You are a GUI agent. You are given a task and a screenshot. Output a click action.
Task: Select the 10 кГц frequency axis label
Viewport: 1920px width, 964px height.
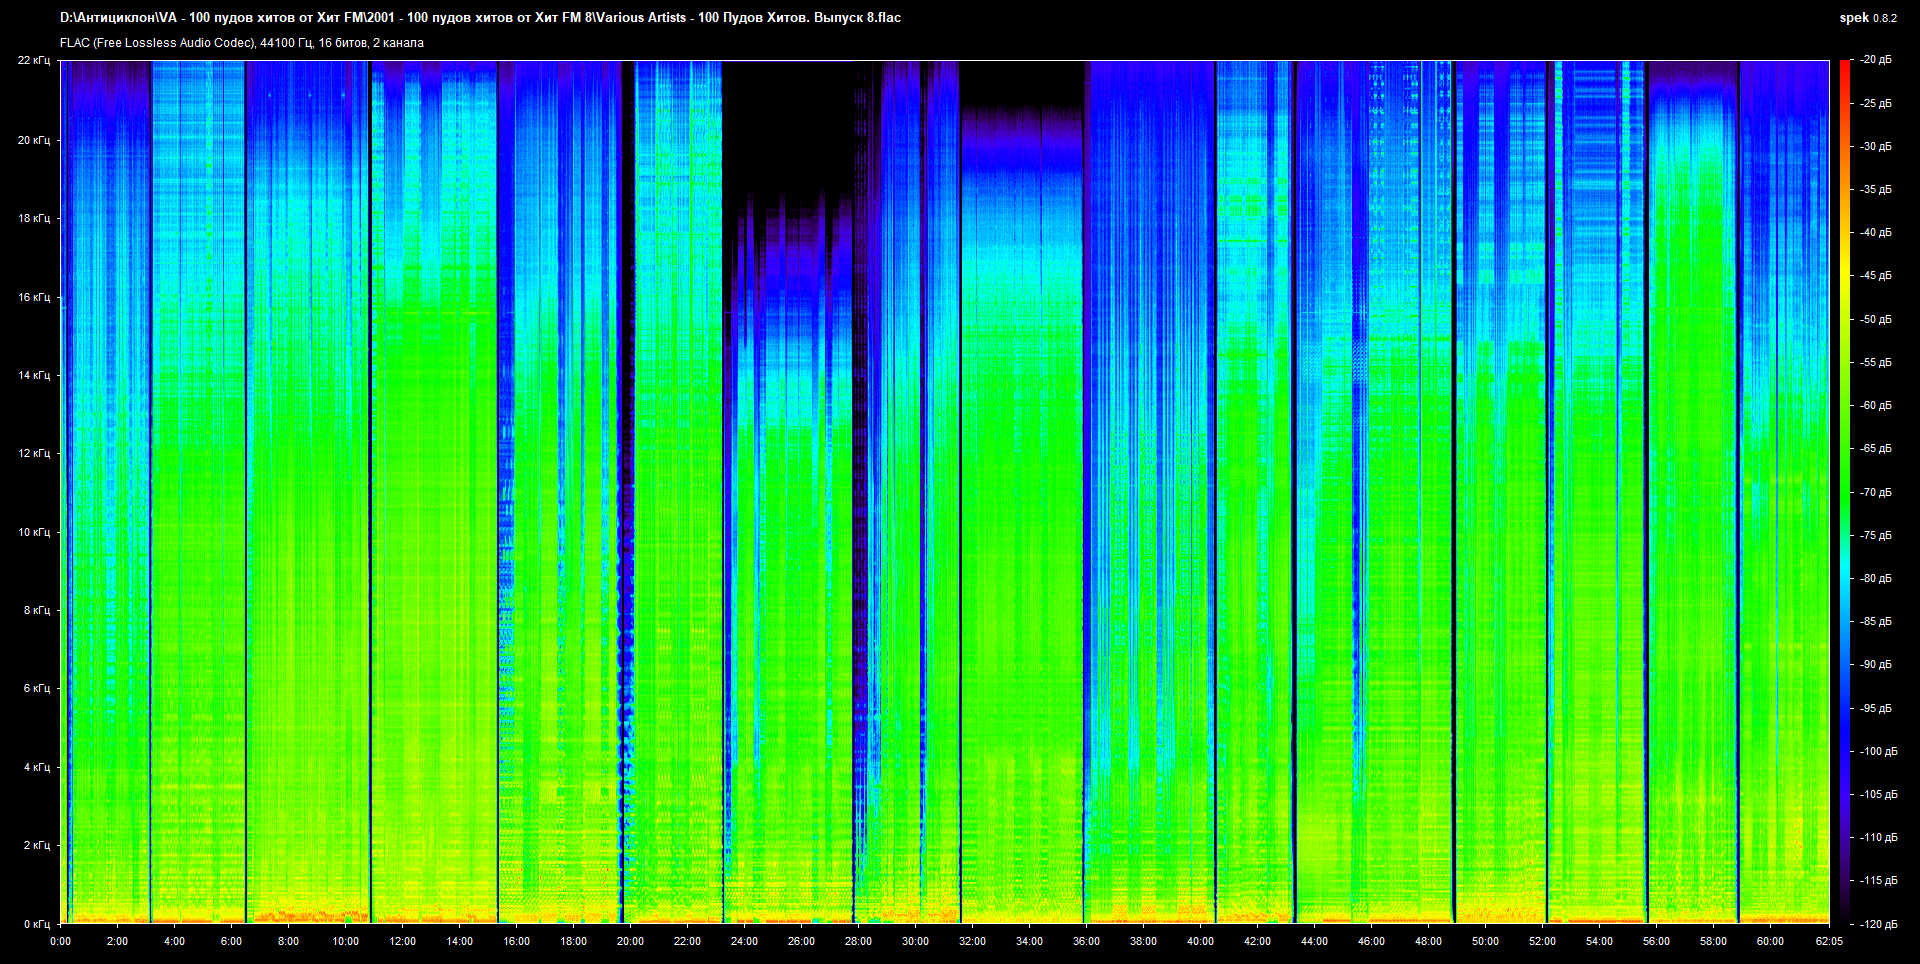tap(33, 532)
